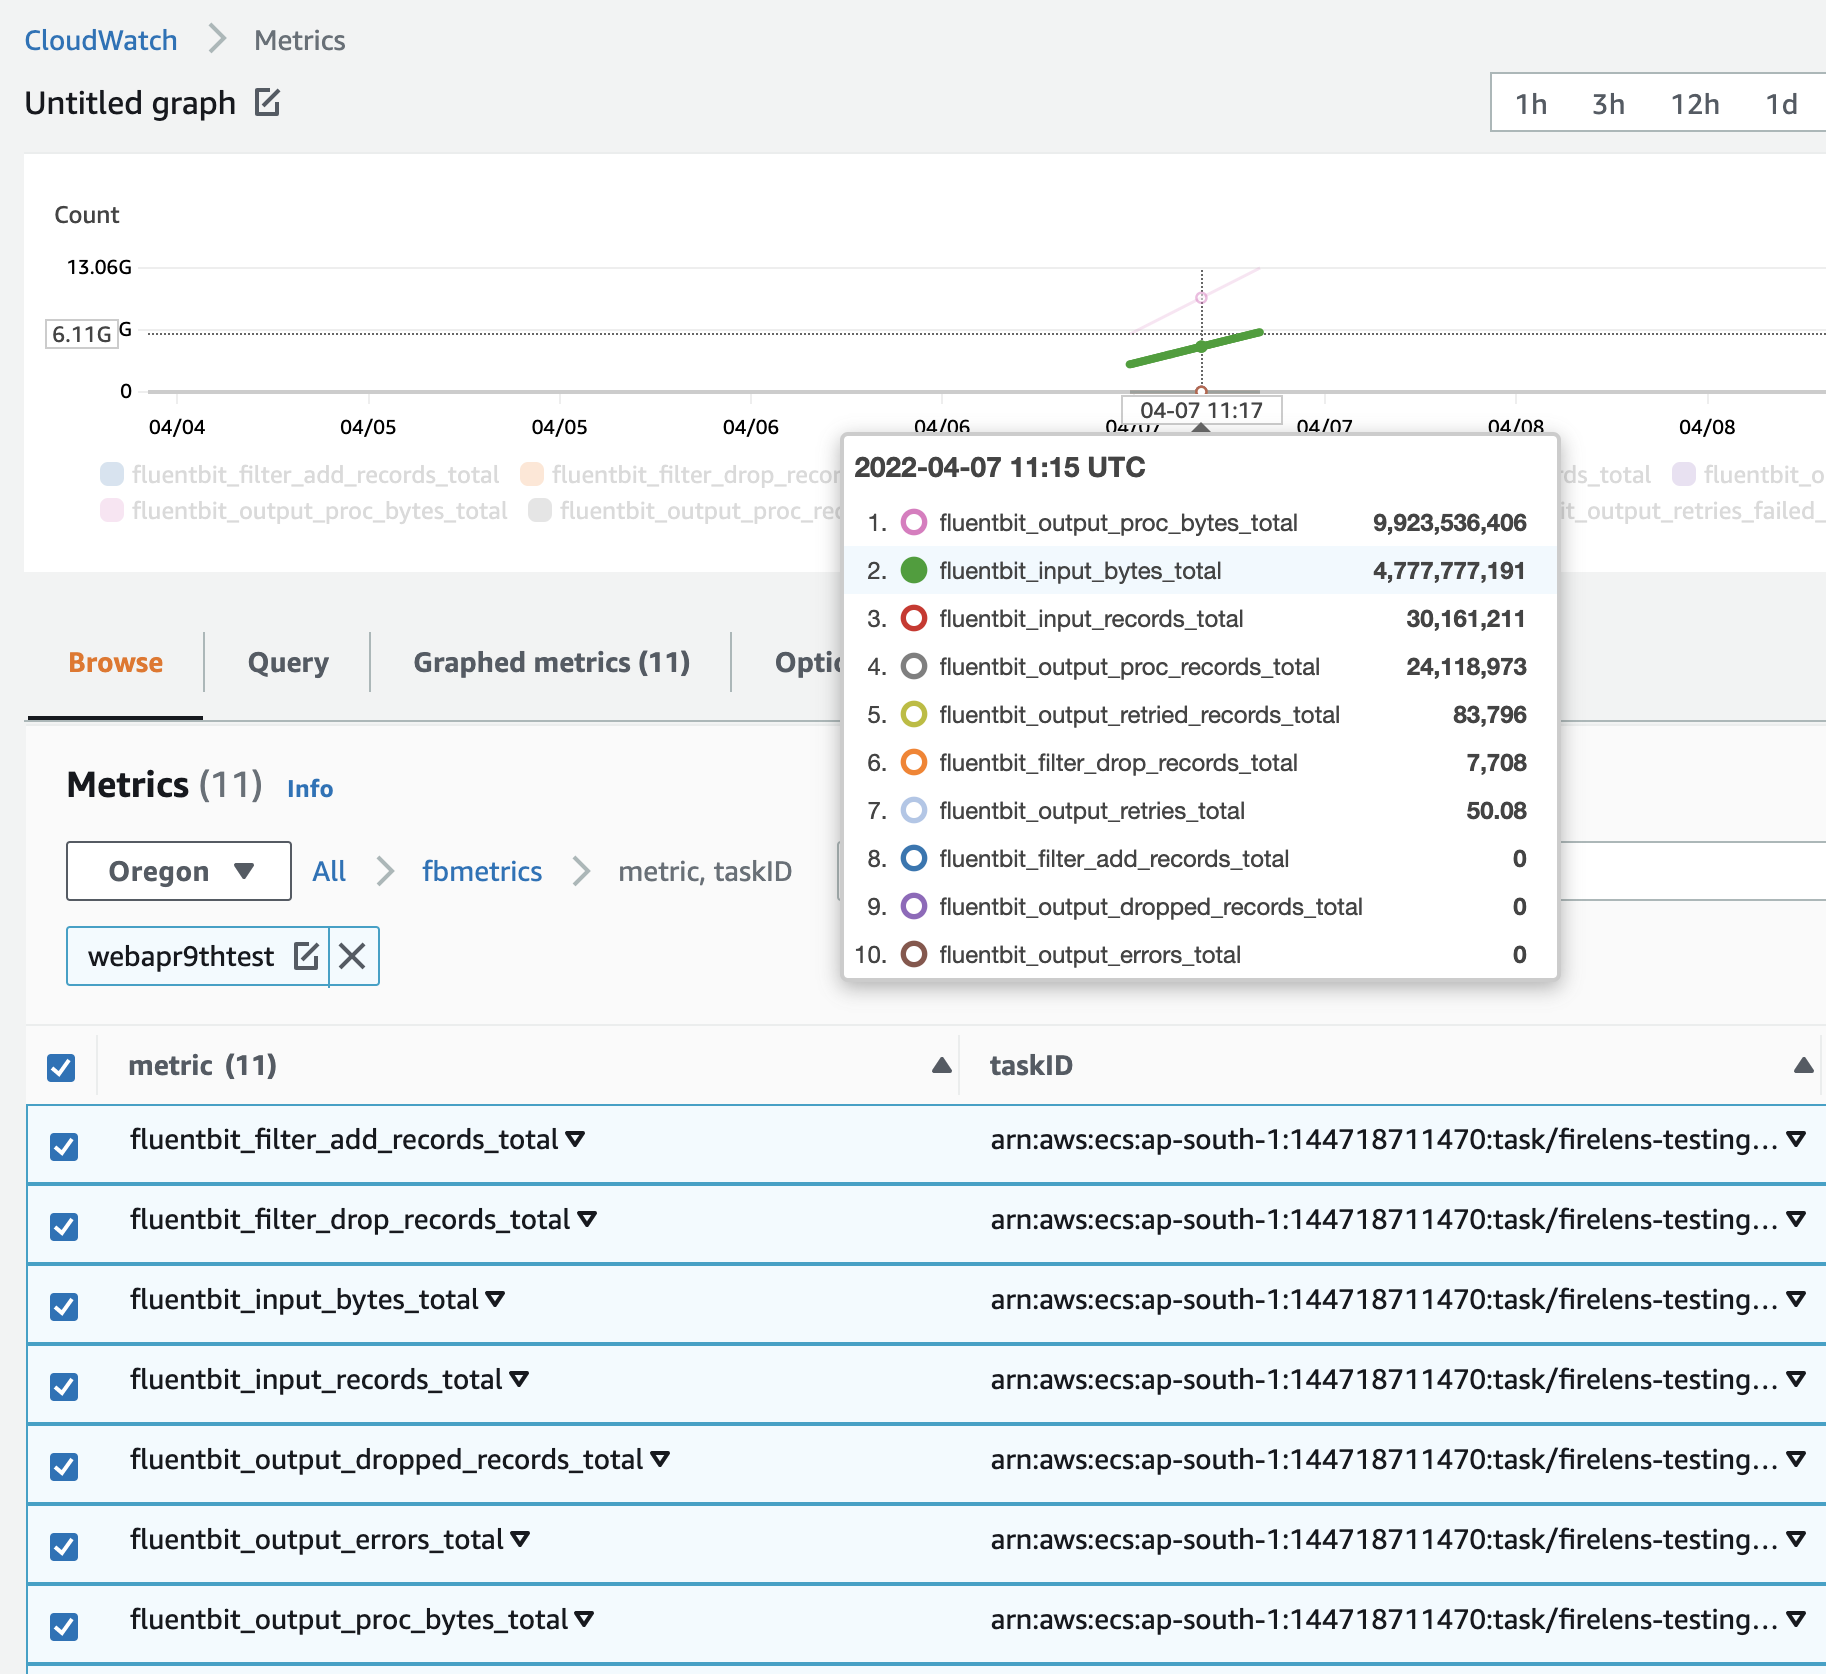The width and height of the screenshot is (1826, 1674).
Task: Sort by metric column ascending arrow
Action: (x=941, y=1065)
